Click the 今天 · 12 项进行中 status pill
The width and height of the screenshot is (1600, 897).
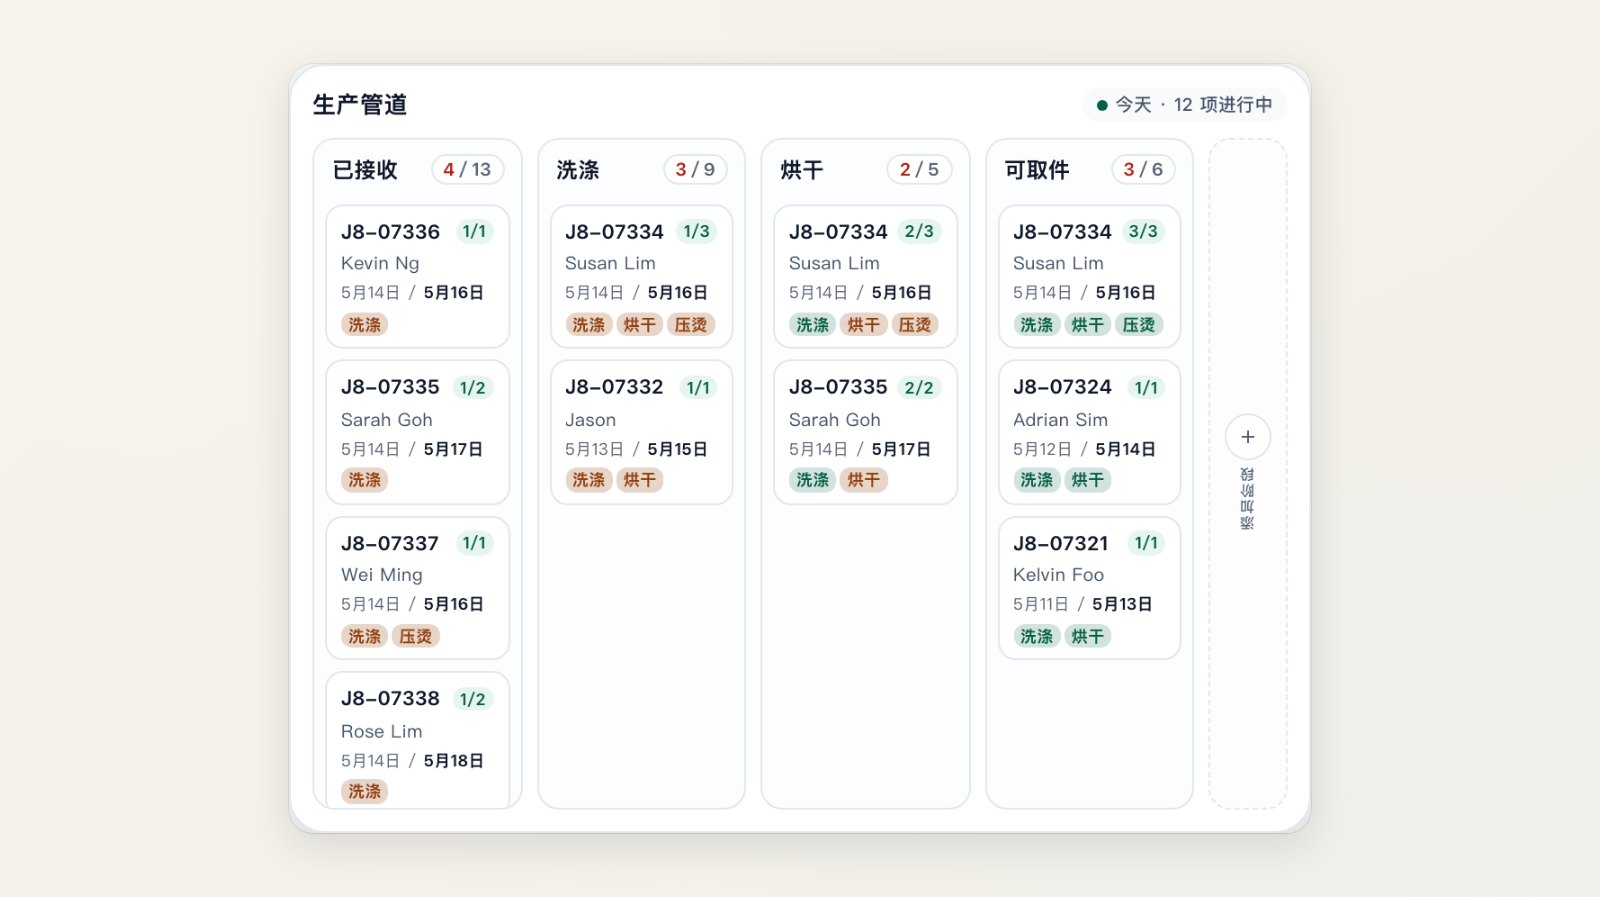[x=1184, y=105]
